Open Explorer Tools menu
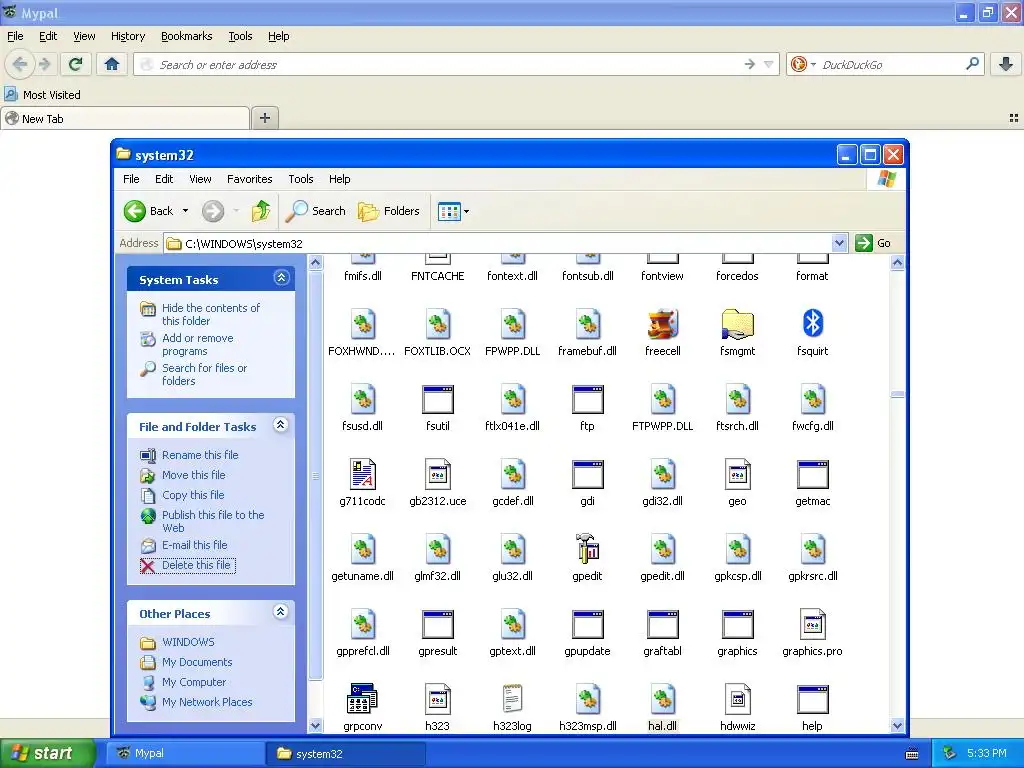The height and width of the screenshot is (768, 1024). [x=300, y=179]
